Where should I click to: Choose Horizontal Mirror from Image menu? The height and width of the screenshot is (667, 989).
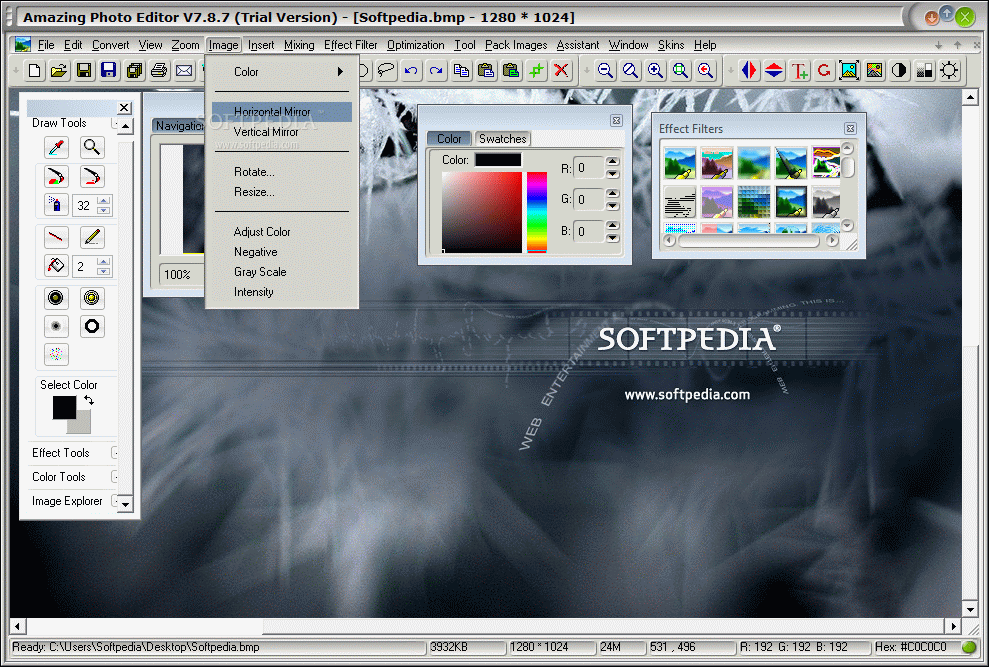[x=282, y=112]
